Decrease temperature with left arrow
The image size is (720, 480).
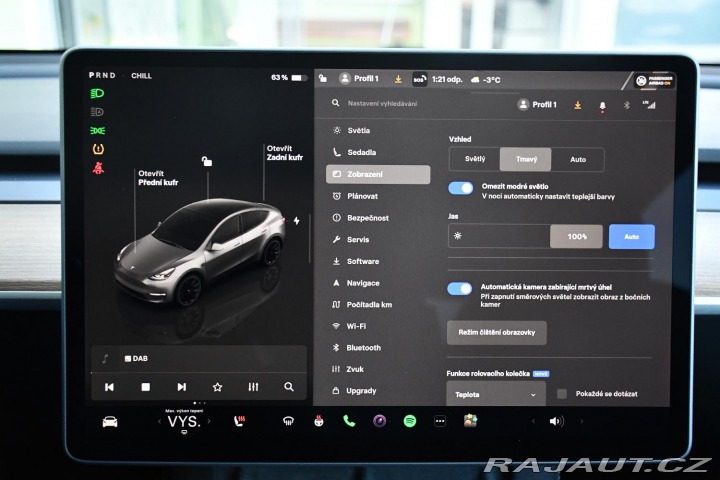click(159, 422)
